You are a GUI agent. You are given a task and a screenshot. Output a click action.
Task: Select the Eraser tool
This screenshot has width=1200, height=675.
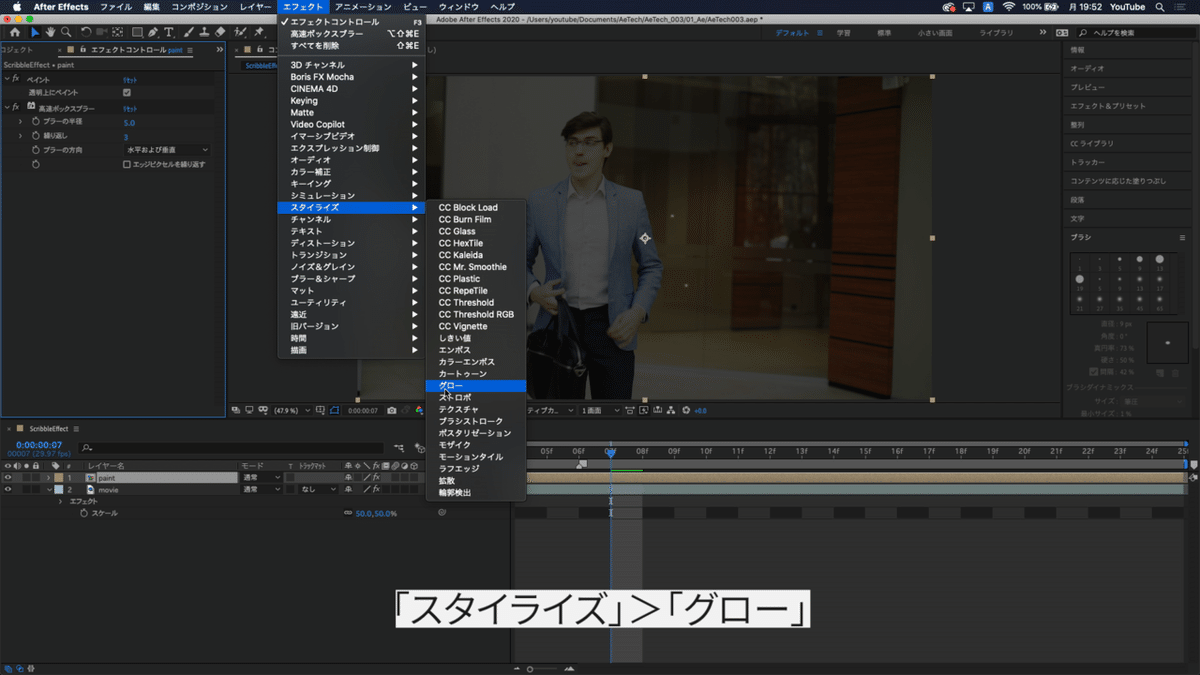(220, 32)
